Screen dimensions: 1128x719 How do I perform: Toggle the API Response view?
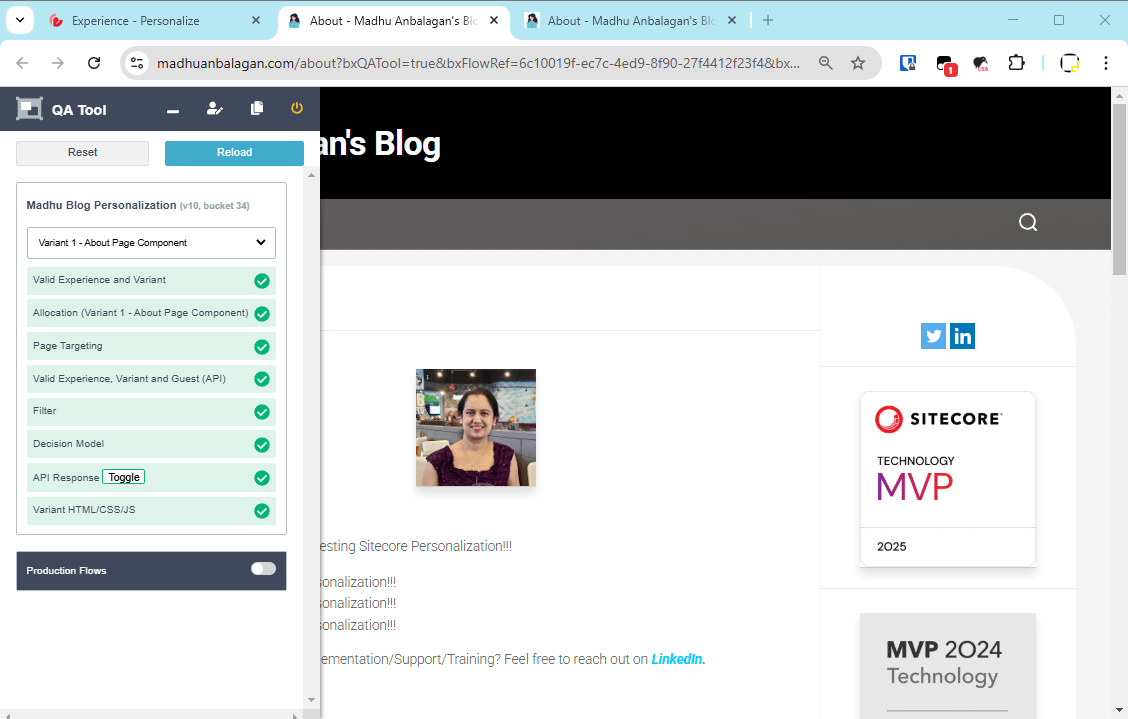pyautogui.click(x=124, y=477)
